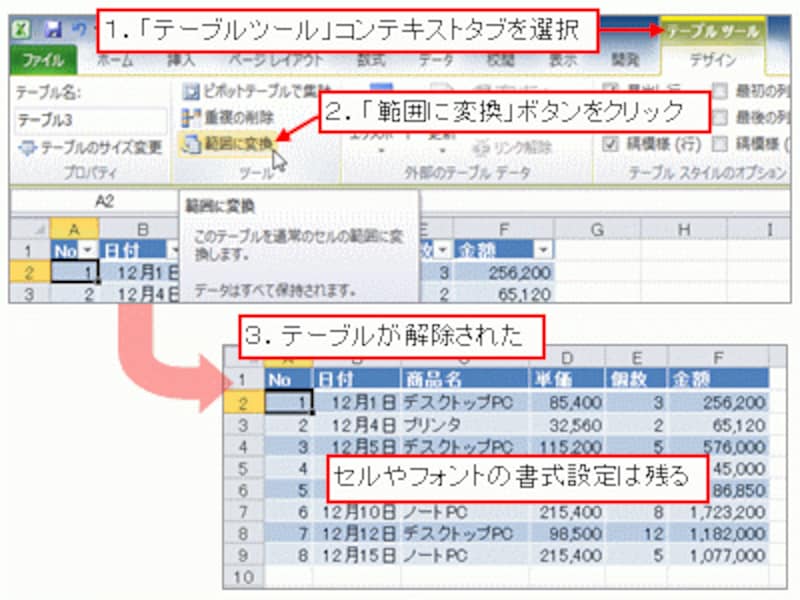
Task: Select column H header in upper sheet
Action: click(x=684, y=230)
